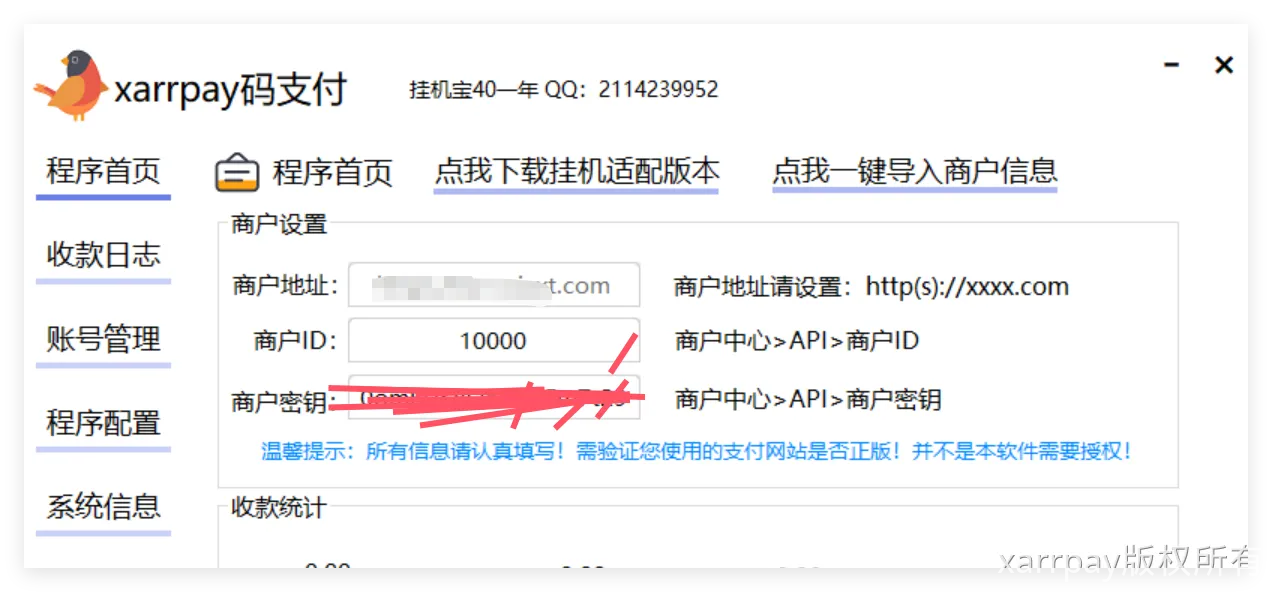The width and height of the screenshot is (1272, 592).
Task: Click the 商户中心>API>商户ID hint text
Action: pyautogui.click(x=796, y=341)
